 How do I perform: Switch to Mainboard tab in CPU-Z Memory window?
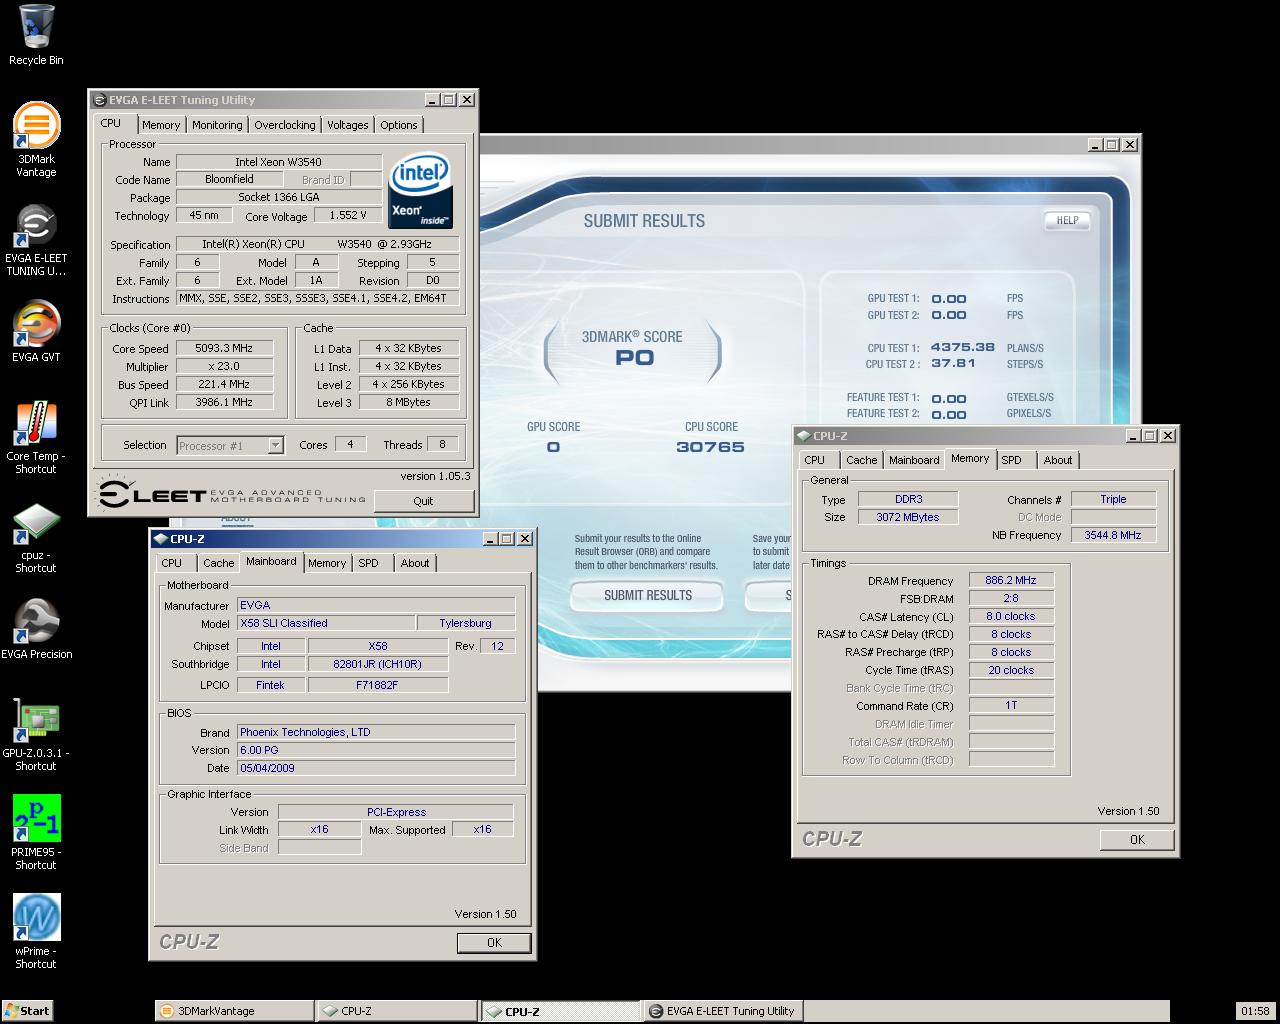[913, 460]
